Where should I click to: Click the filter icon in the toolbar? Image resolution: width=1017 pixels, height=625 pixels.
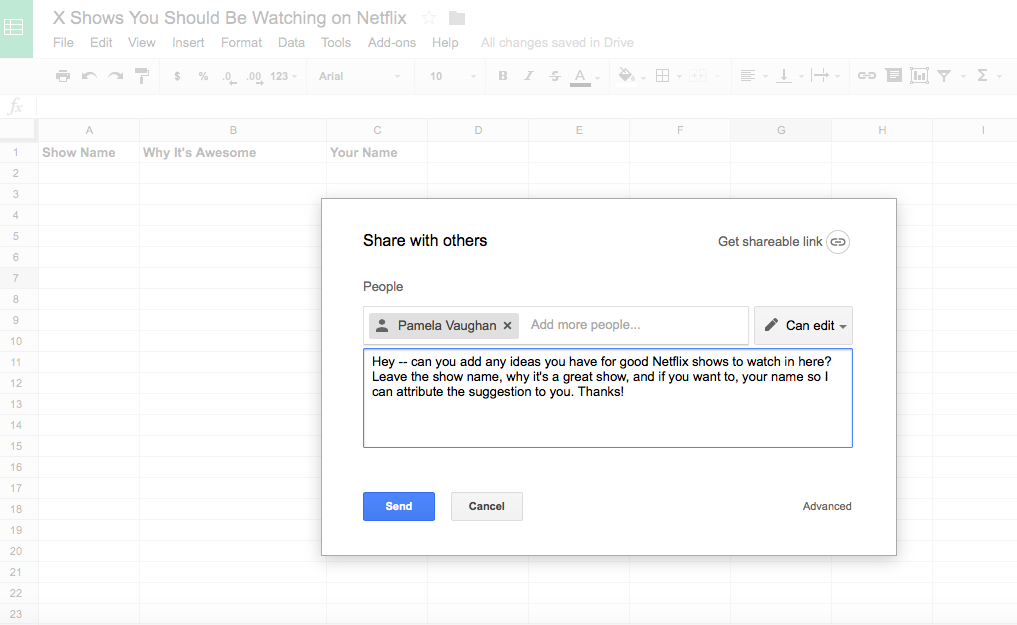pos(944,75)
